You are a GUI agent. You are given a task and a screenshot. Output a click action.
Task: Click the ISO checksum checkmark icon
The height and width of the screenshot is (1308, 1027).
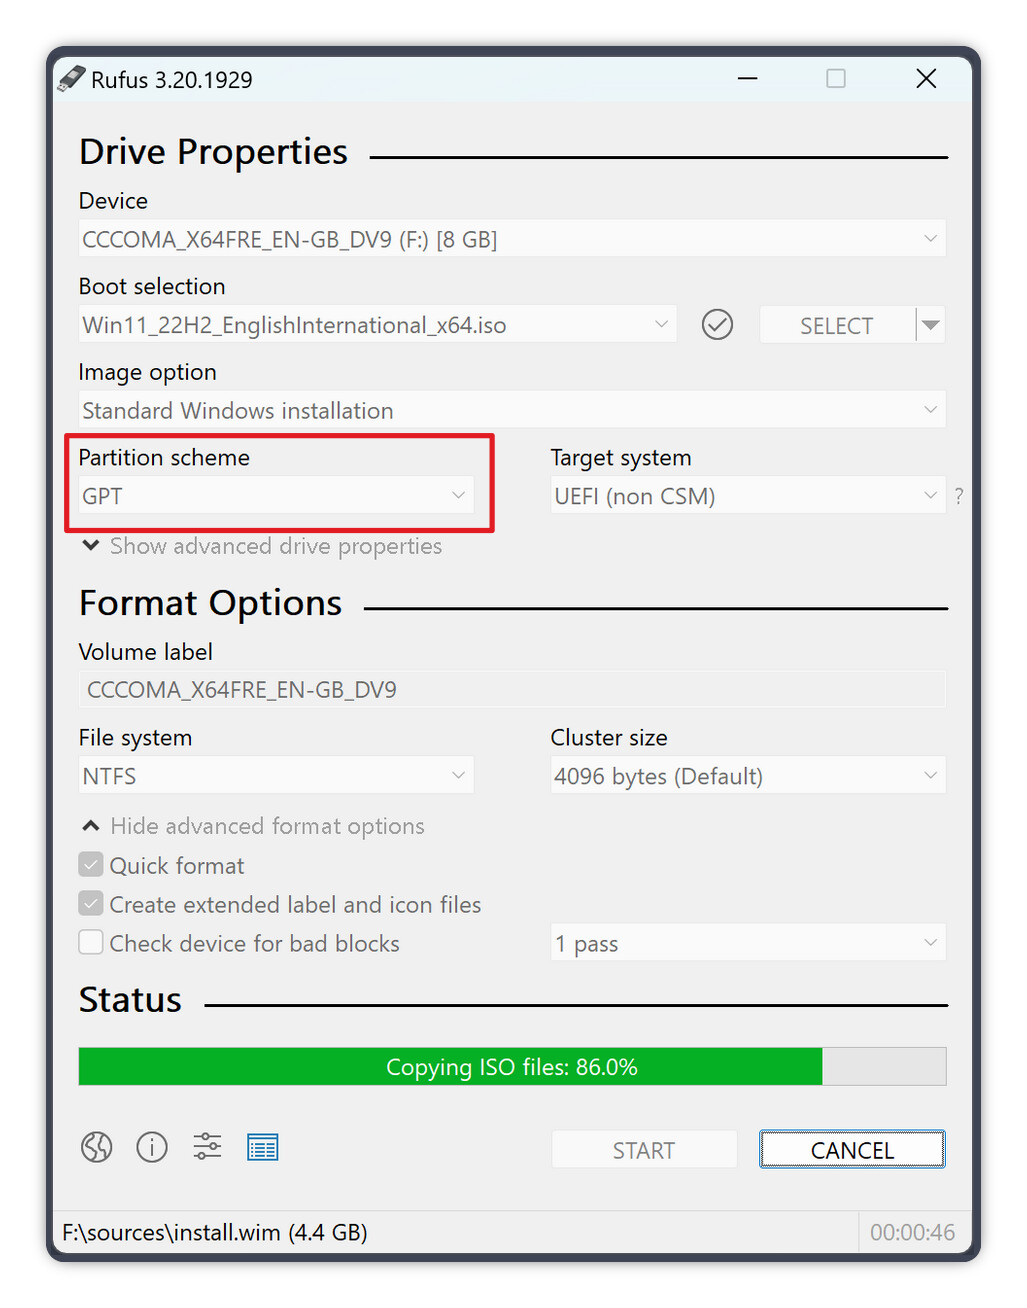tap(717, 325)
